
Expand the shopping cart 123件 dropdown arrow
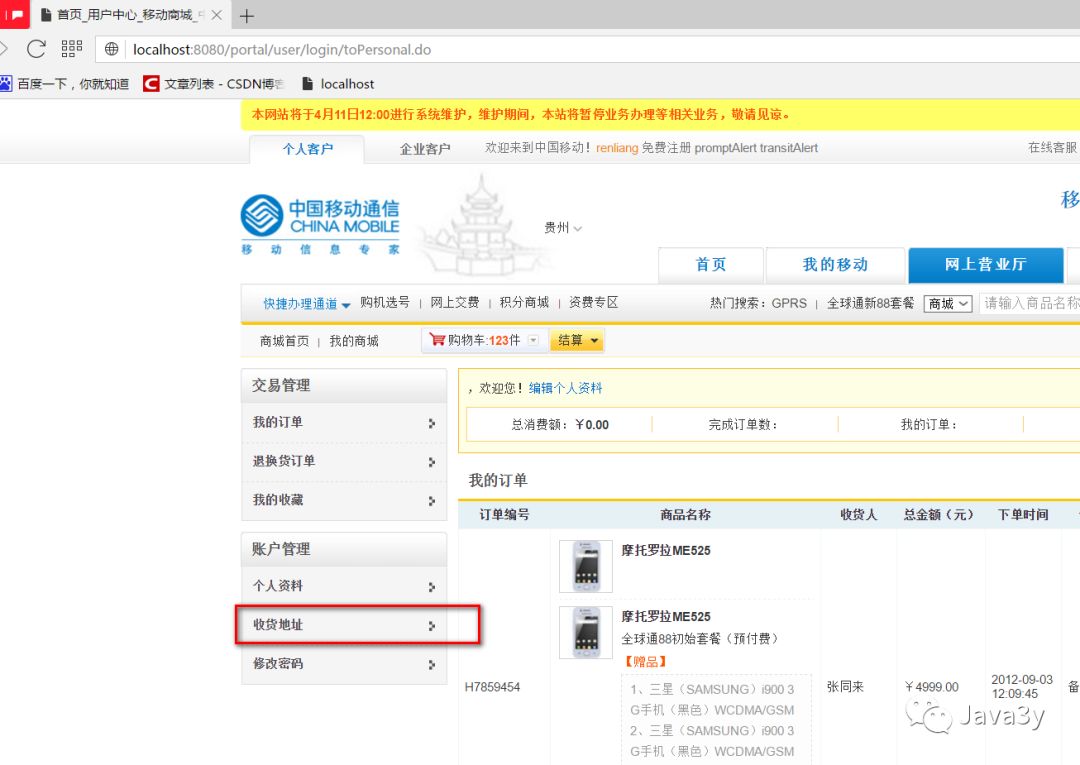pos(532,340)
